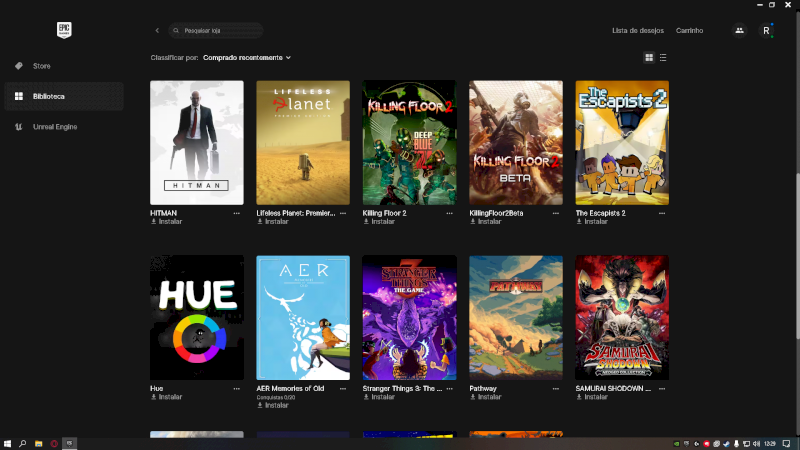Open the Killing Floor 2 Beta cover
The height and width of the screenshot is (450, 800).
(x=516, y=142)
